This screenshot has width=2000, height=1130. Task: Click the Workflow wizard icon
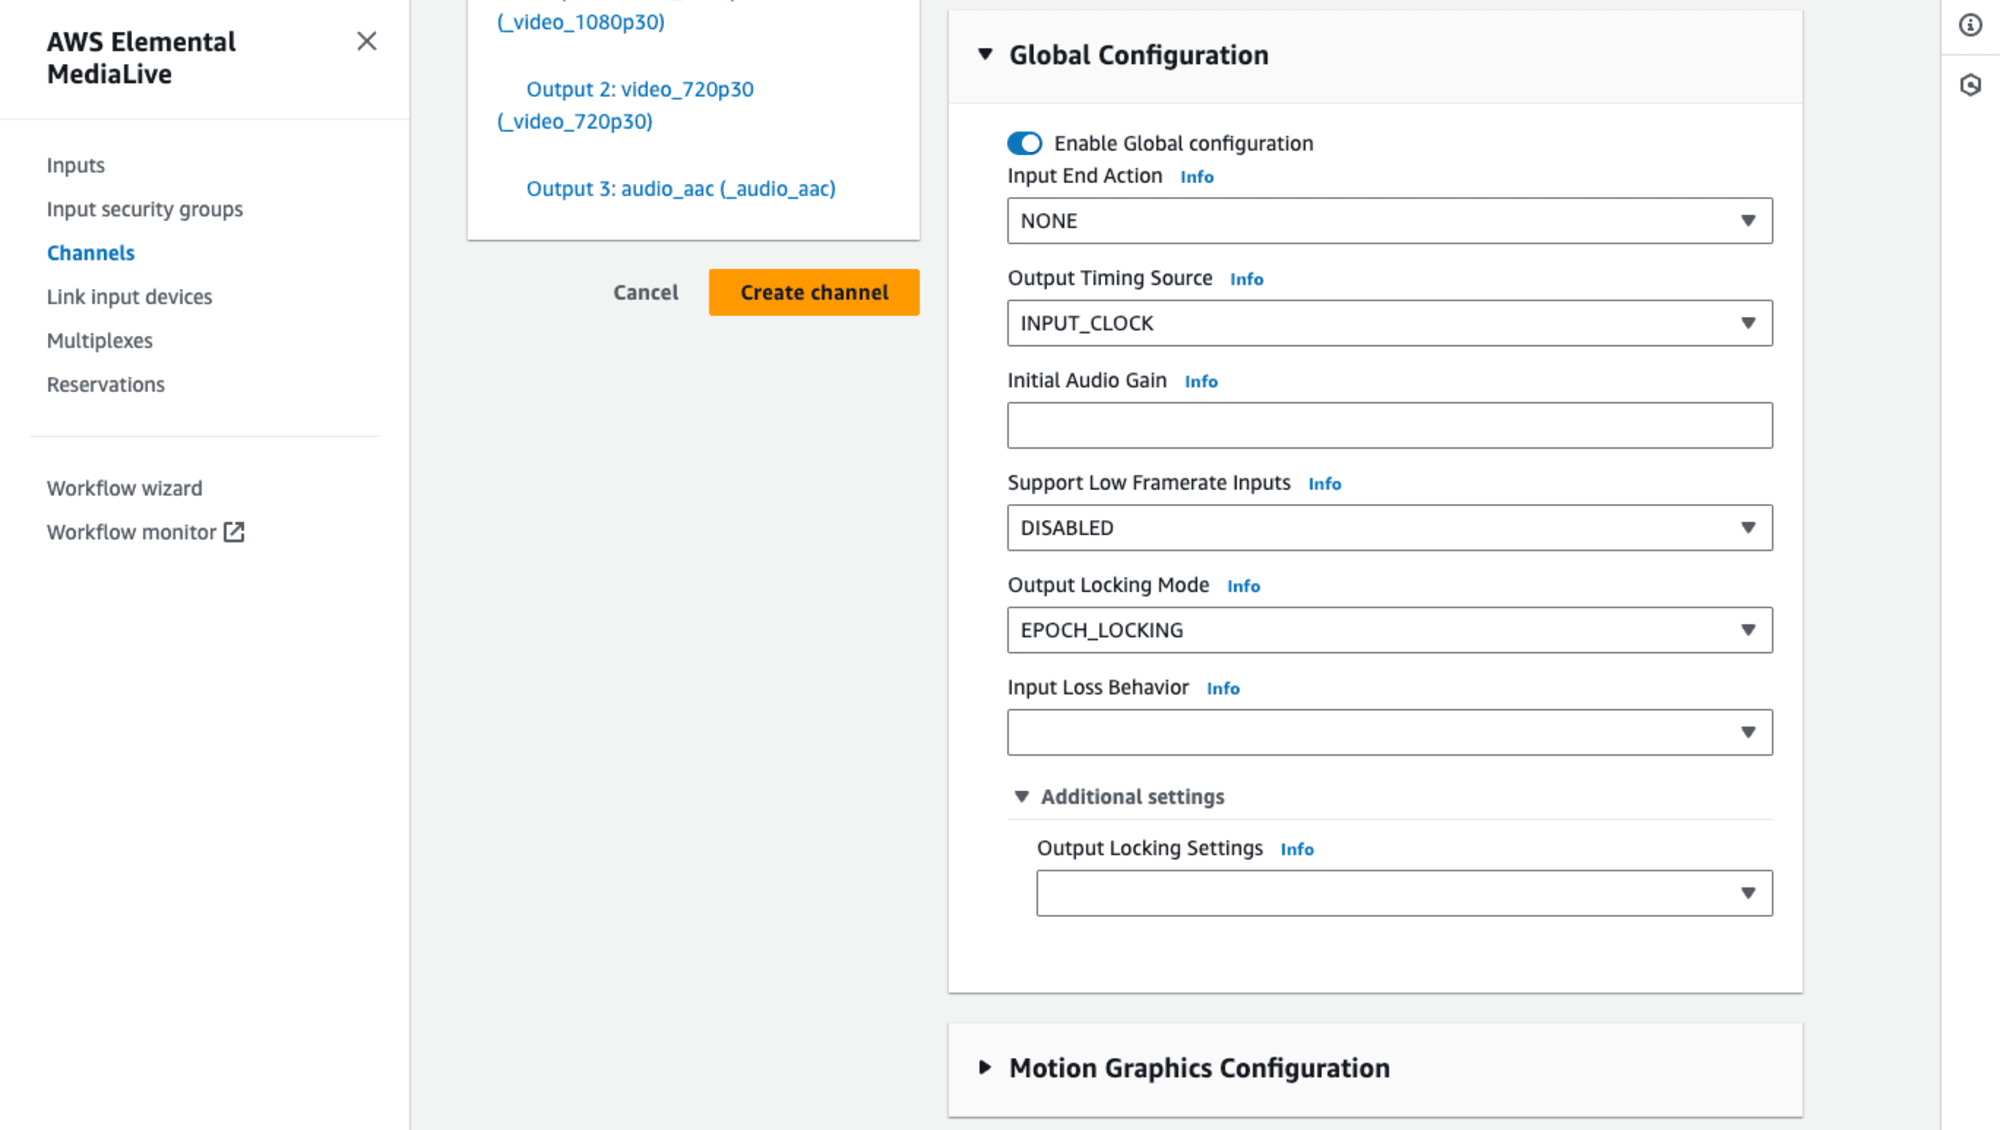tap(124, 487)
